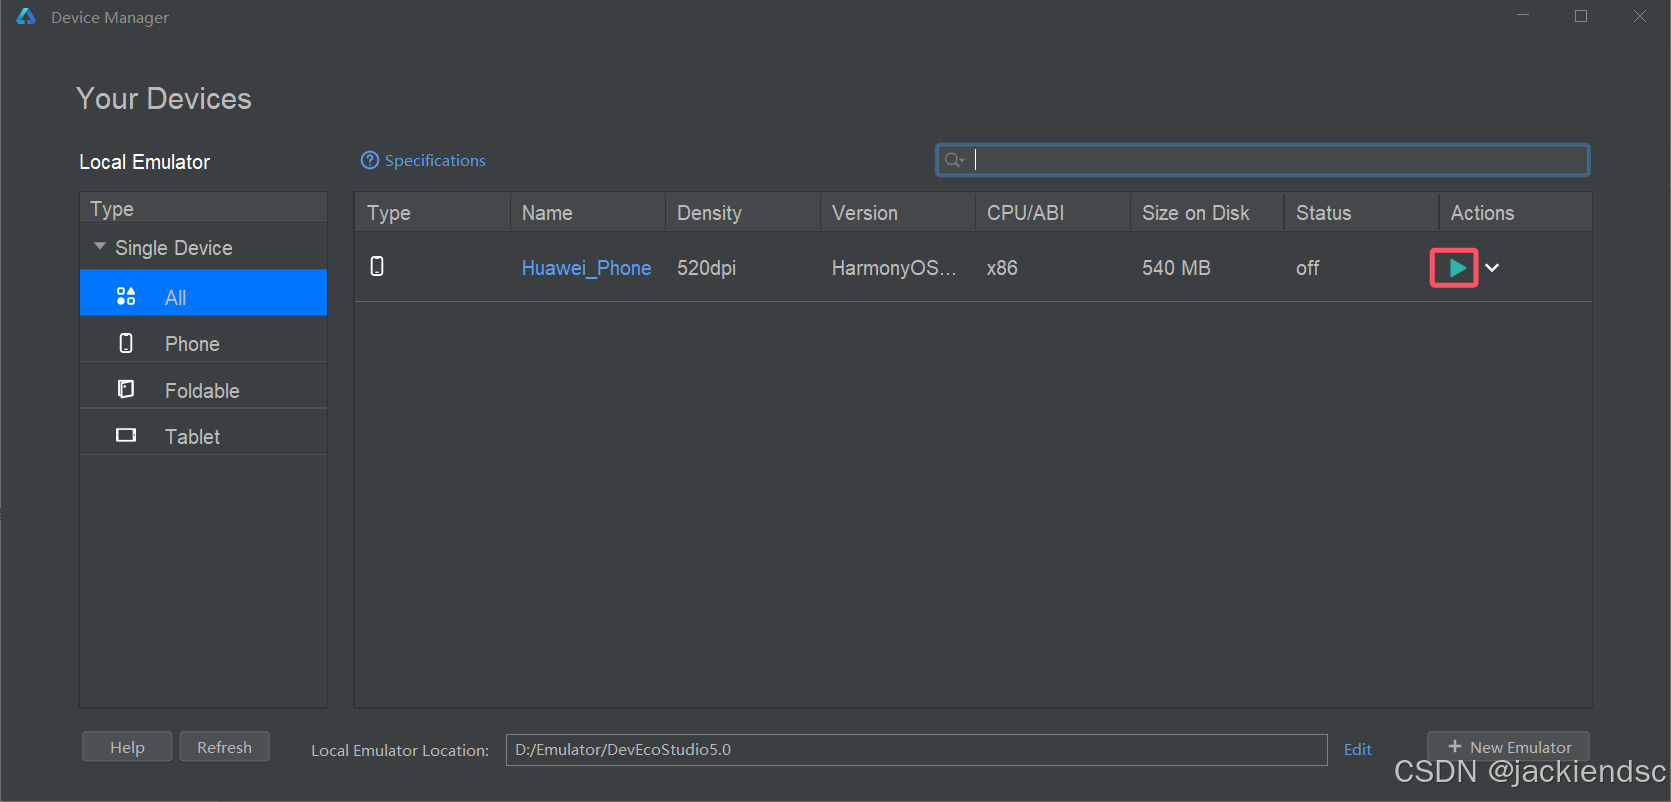Click the phone type icon in device row
Screen dimensions: 1671x802
377,266
